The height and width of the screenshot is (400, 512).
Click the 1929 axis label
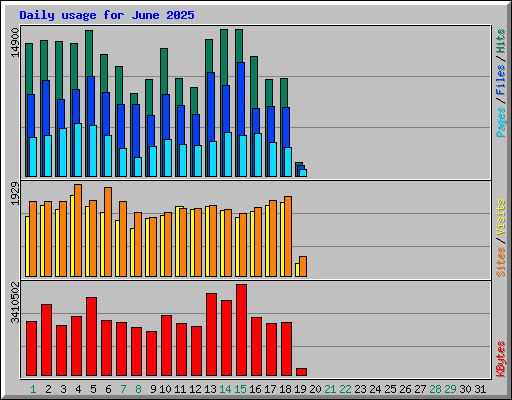pyautogui.click(x=15, y=193)
